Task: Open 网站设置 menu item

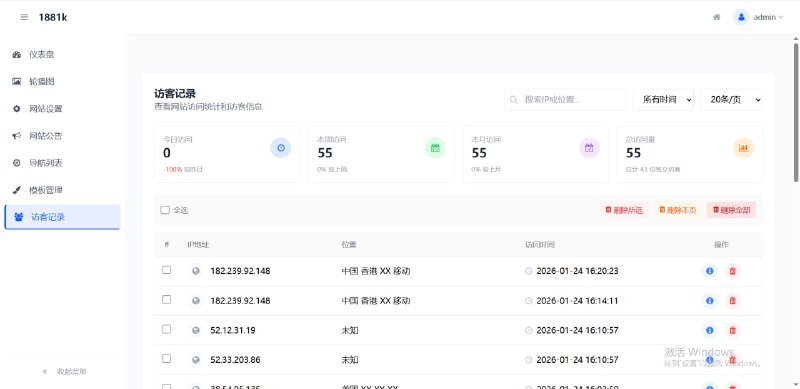Action: point(62,109)
